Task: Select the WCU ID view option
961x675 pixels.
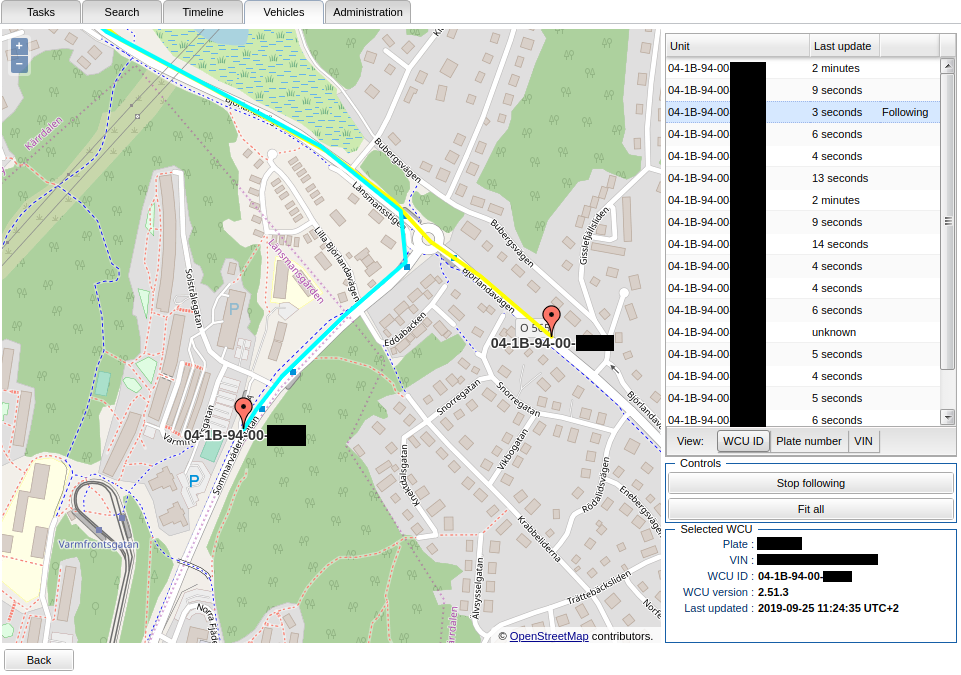Action: 743,441
